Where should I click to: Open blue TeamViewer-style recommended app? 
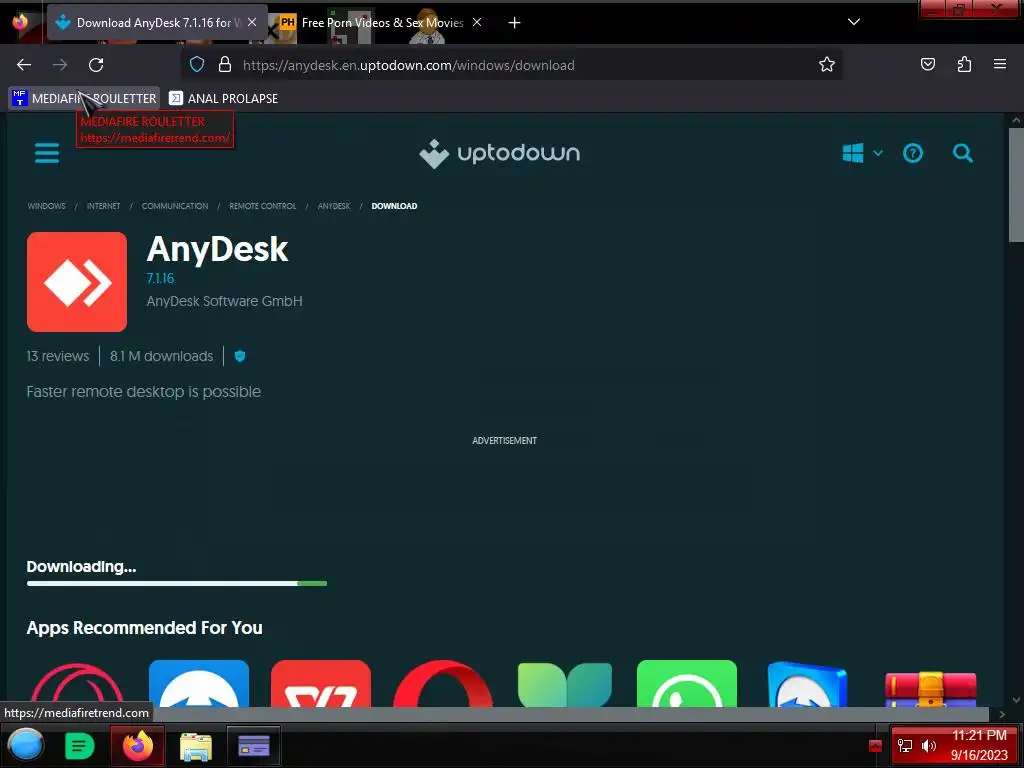pyautogui.click(x=199, y=684)
